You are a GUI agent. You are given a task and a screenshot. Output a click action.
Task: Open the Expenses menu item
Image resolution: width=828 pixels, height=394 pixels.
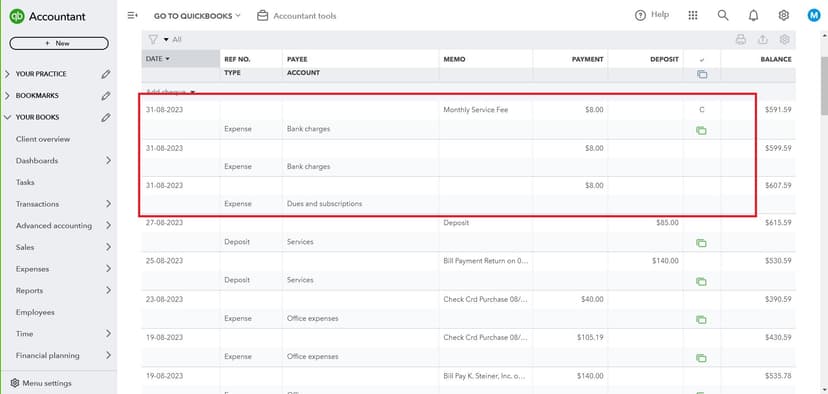click(x=32, y=269)
